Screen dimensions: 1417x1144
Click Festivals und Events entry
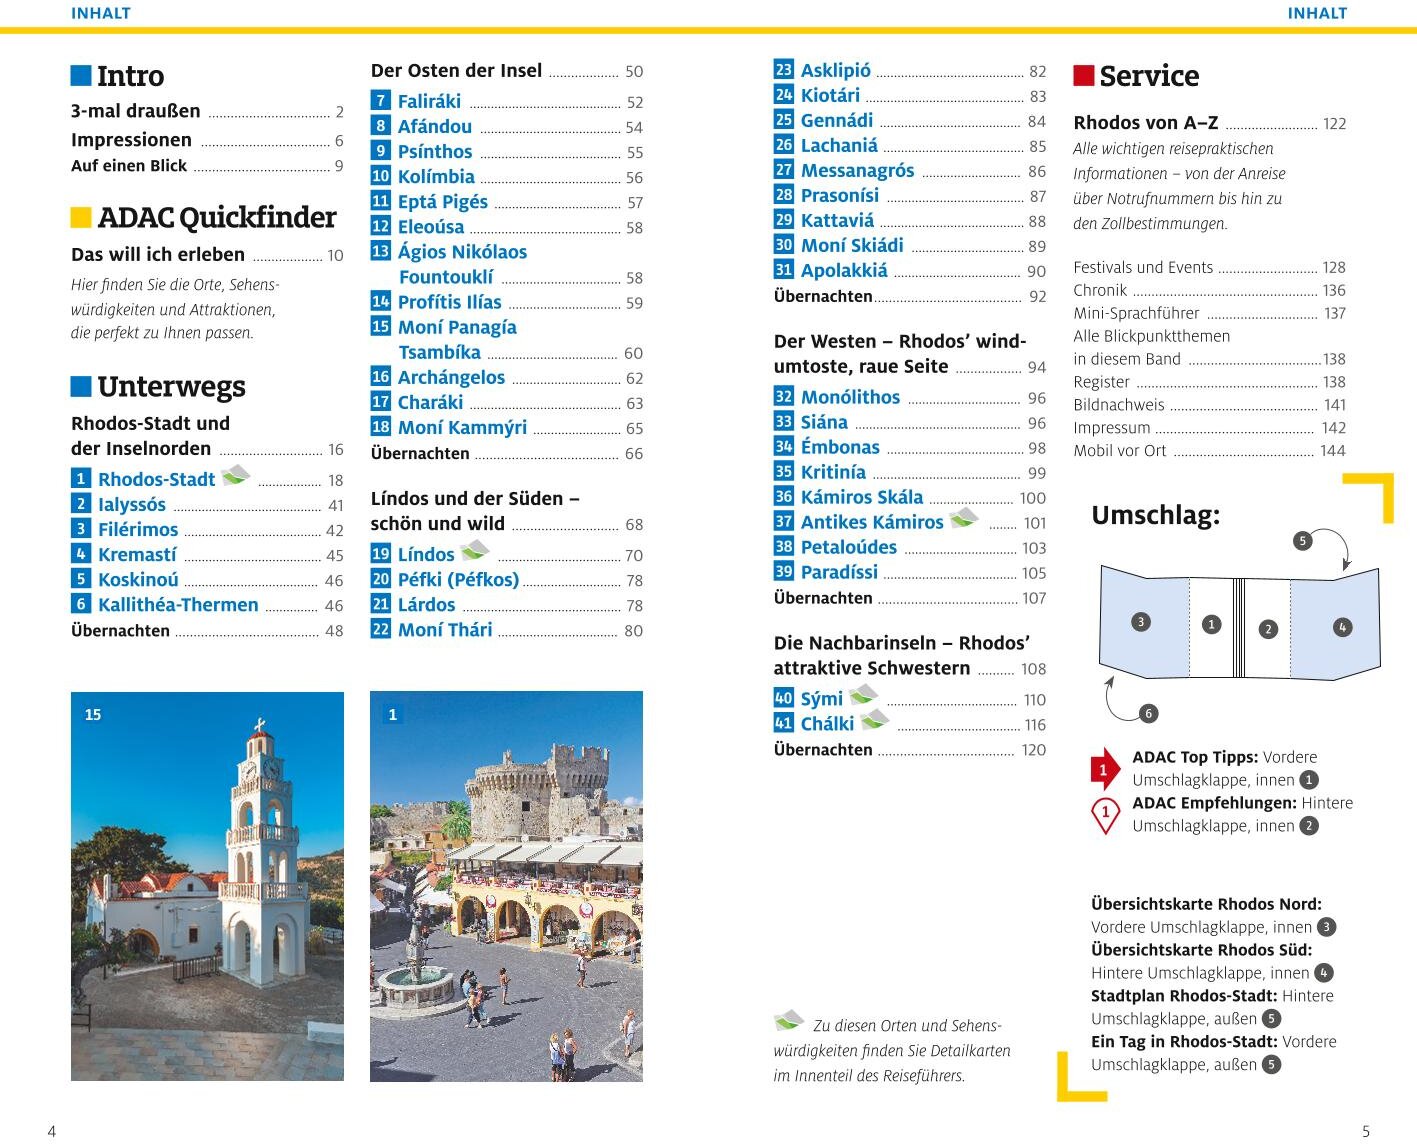(1210, 268)
